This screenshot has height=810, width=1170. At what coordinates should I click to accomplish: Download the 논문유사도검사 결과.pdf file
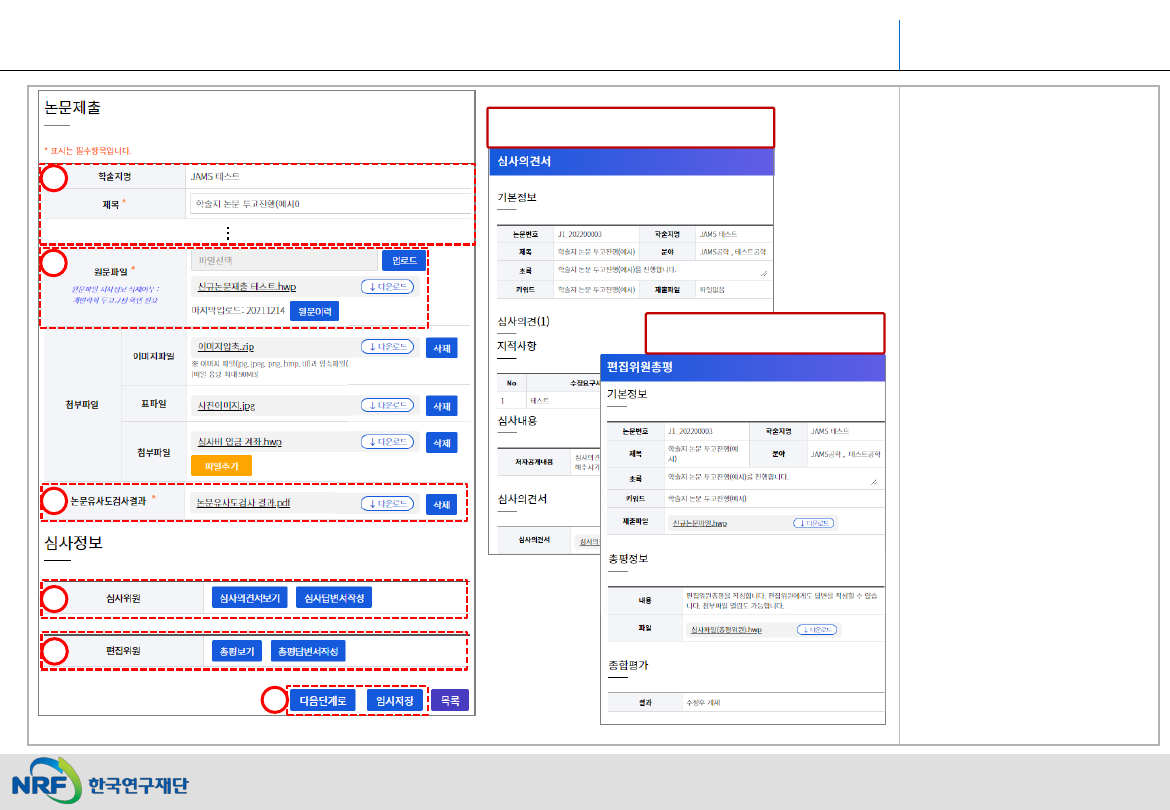point(387,504)
